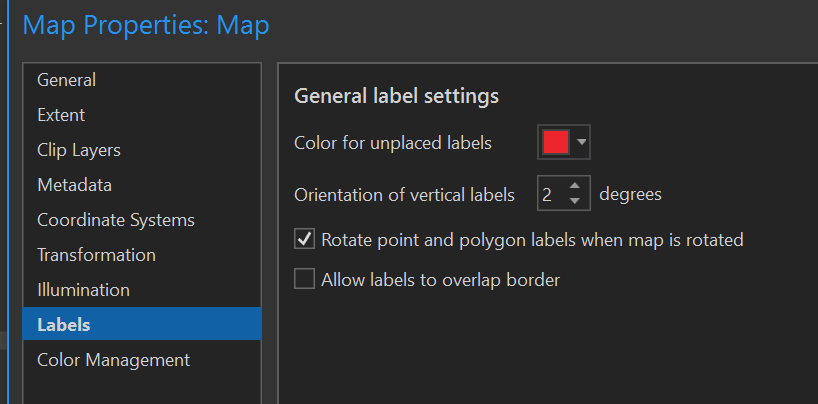Go to Clip Layers settings
The image size is (818, 404).
click(78, 150)
